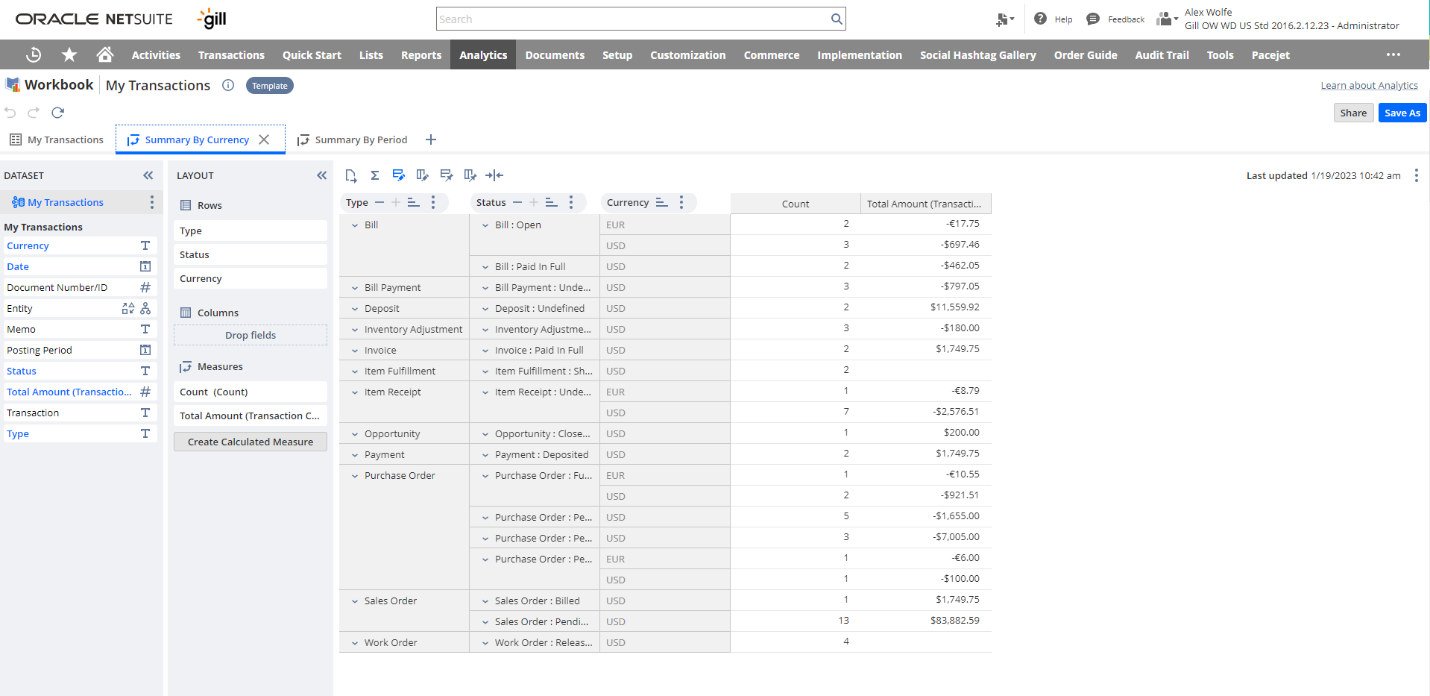Open the Home icon in the navigation bar
Viewport: 1430px width, 696px height.
tap(105, 54)
